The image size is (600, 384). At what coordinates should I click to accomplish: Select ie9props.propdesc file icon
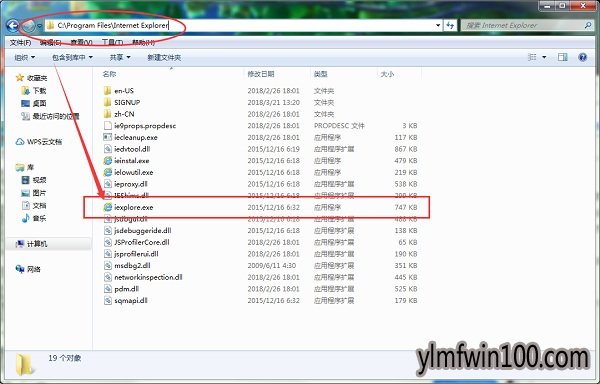tap(108, 126)
